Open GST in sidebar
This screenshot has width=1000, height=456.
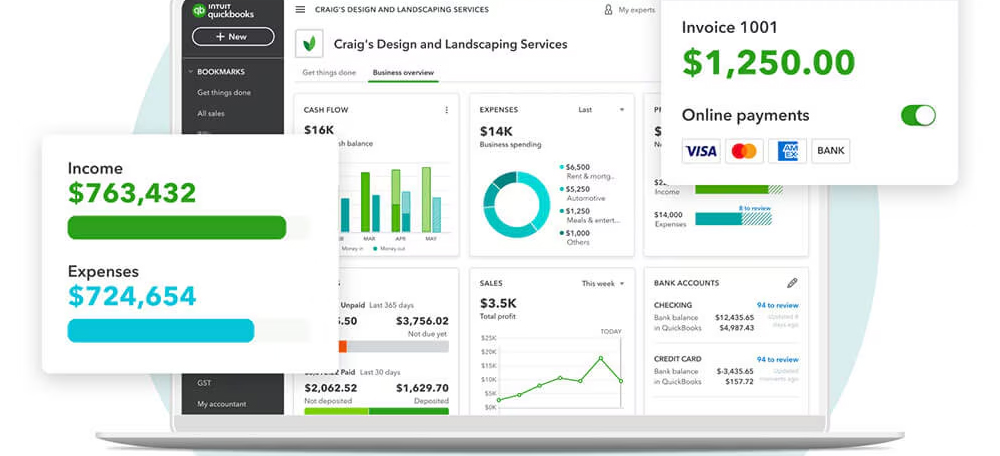click(204, 383)
